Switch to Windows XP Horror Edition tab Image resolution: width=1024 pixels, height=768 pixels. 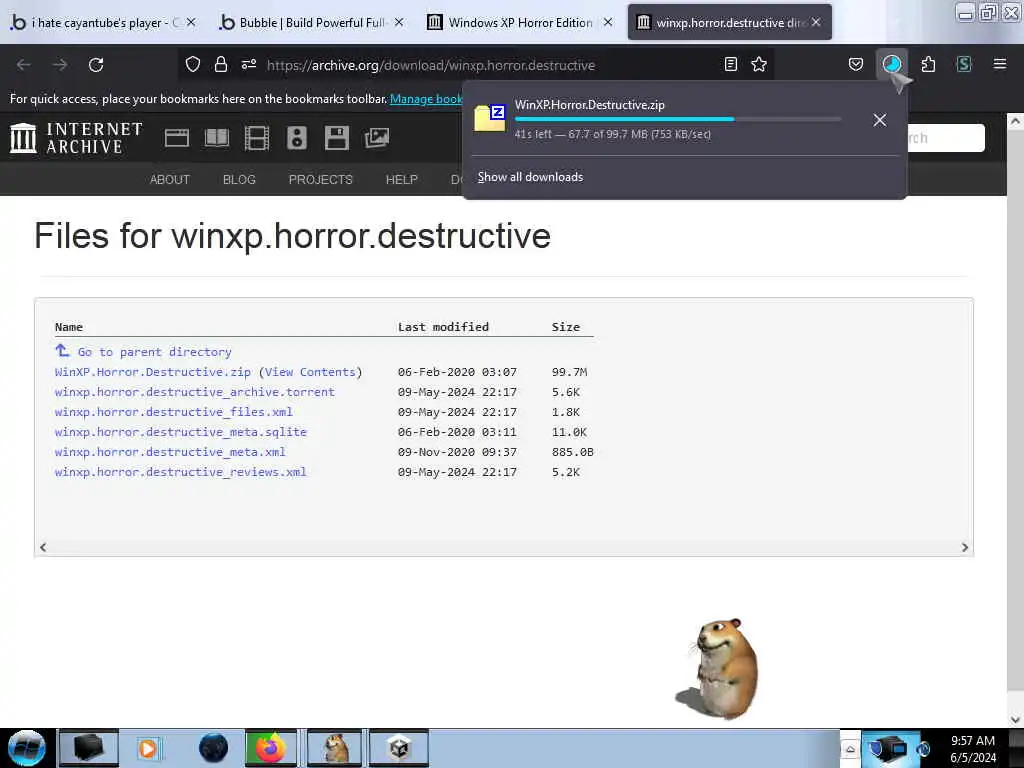click(519, 23)
